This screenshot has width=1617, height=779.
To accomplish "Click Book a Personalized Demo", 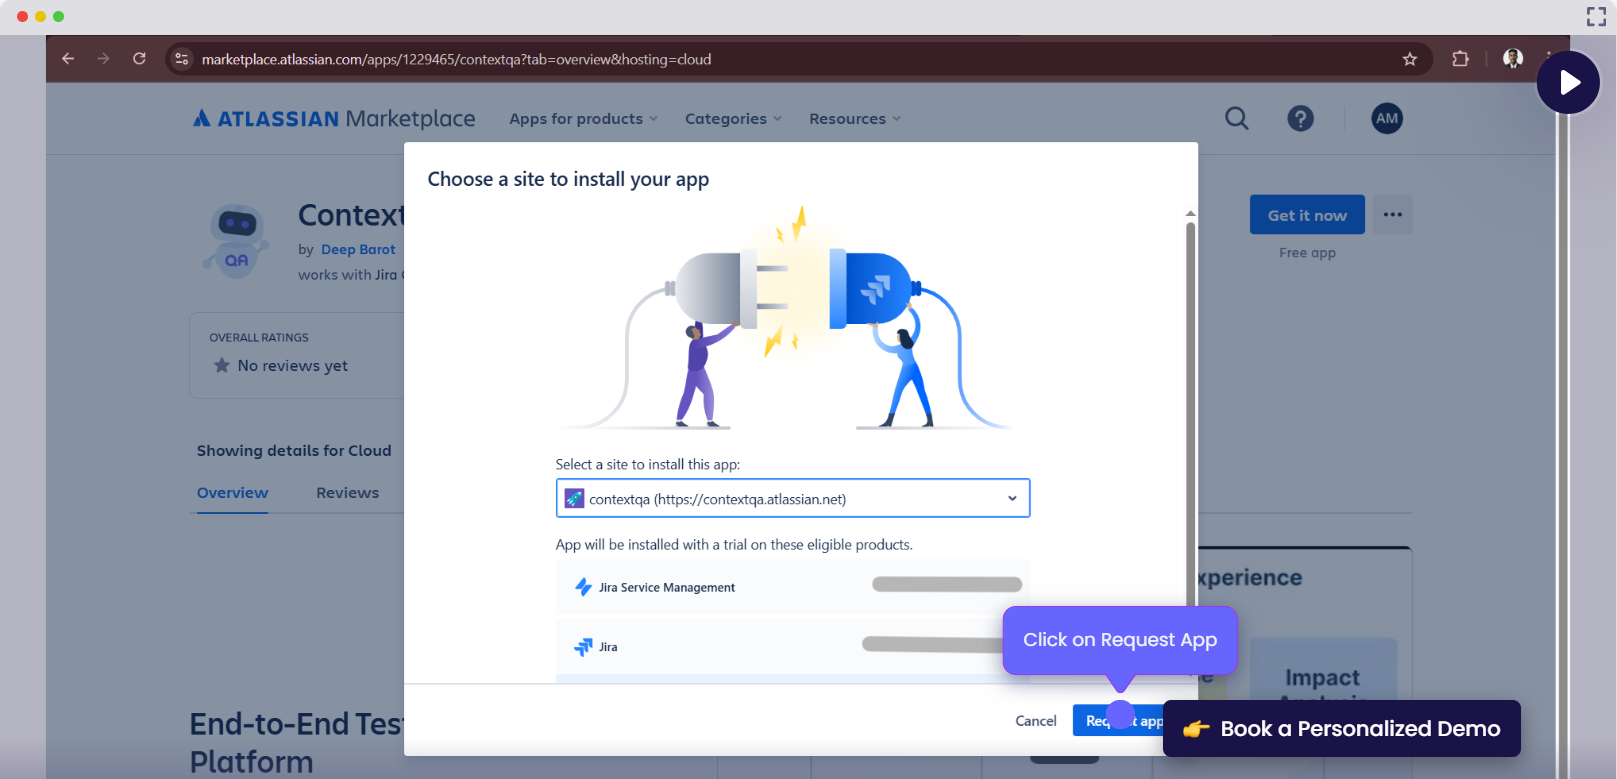I will tap(1341, 729).
